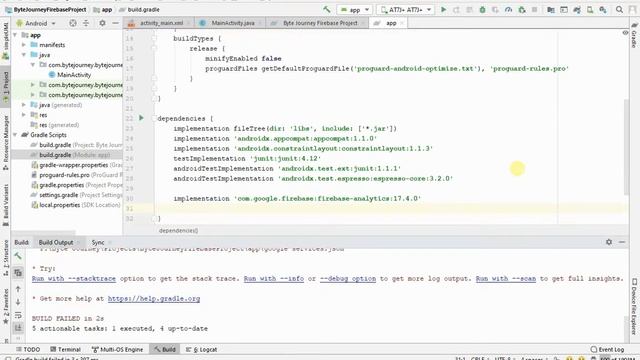Image resolution: width=640 pixels, height=360 pixels.
Task: Click the hammer icon in Build panel sidebar
Action: click(18, 256)
